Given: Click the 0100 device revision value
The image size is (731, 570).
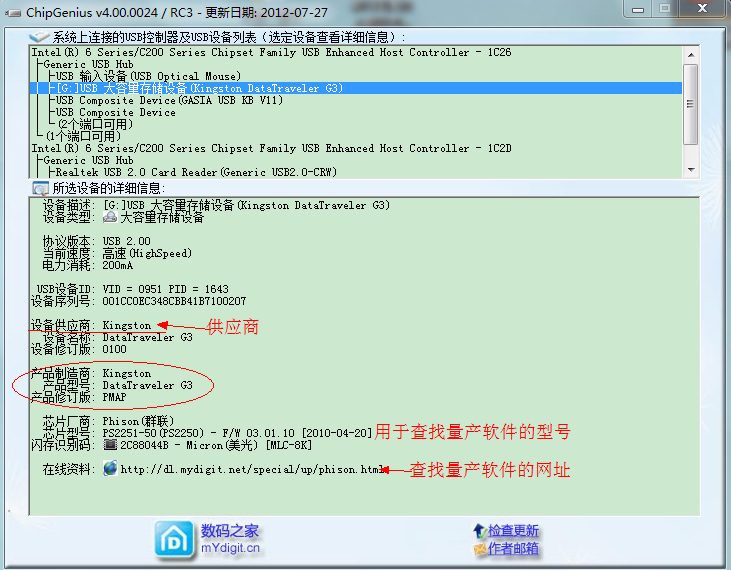Looking at the screenshot, I should click(114, 349).
